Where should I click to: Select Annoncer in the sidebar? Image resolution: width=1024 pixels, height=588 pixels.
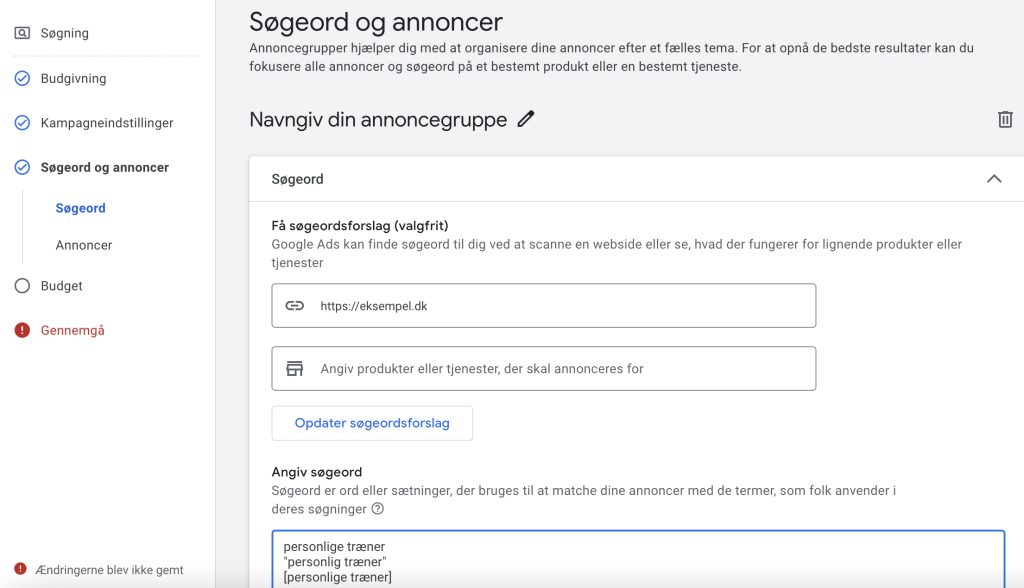(x=83, y=245)
